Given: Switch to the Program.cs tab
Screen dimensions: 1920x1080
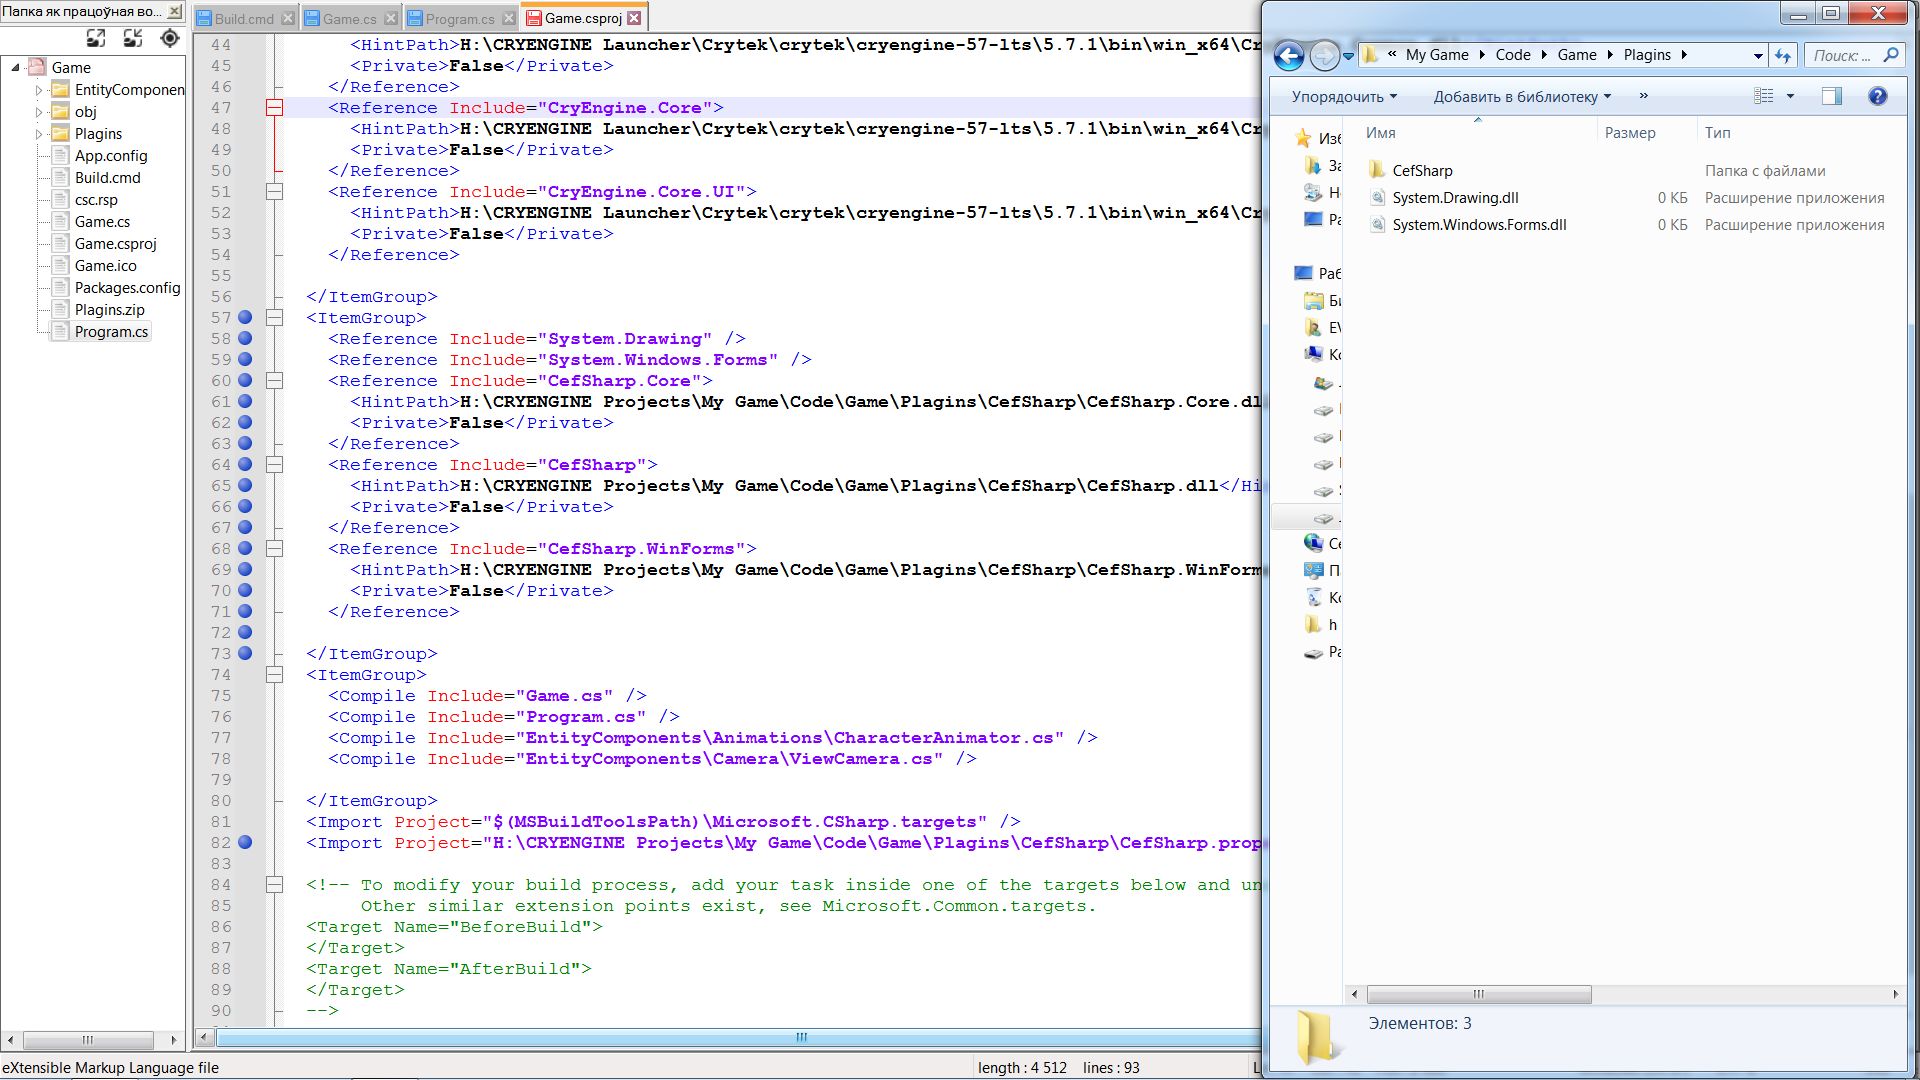Looking at the screenshot, I should [x=459, y=18].
